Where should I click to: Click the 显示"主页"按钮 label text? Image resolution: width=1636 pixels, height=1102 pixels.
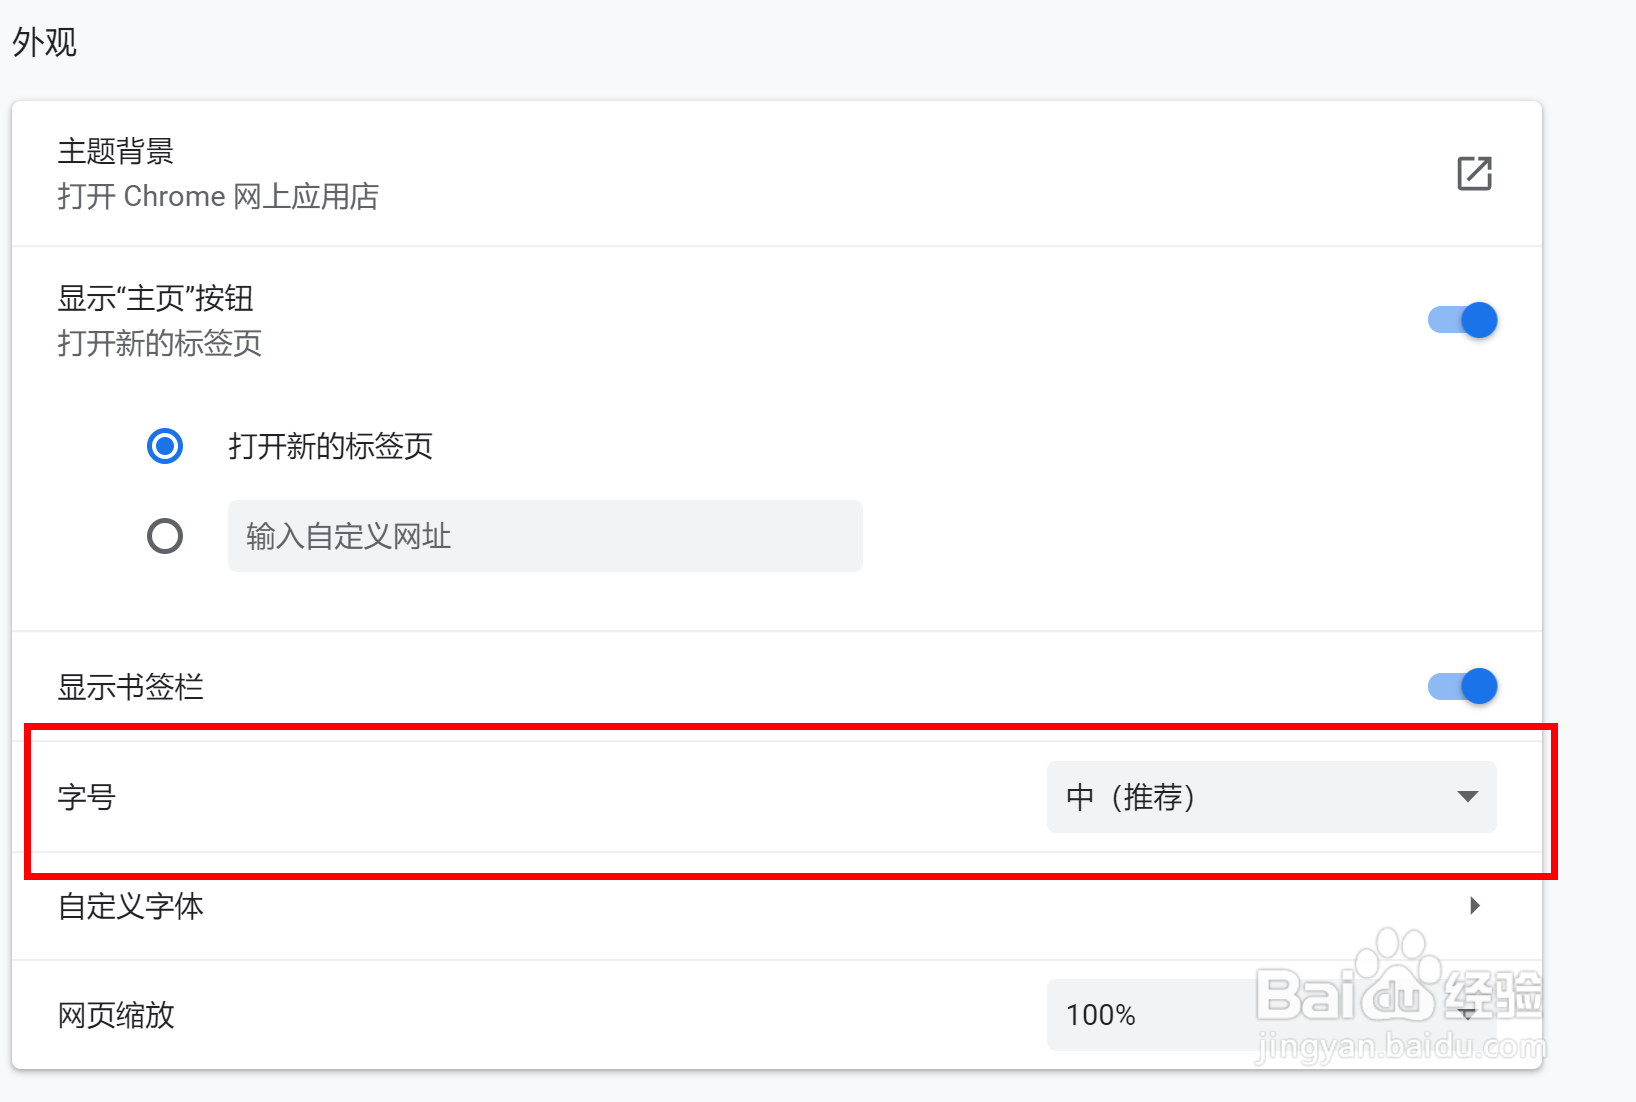click(156, 298)
